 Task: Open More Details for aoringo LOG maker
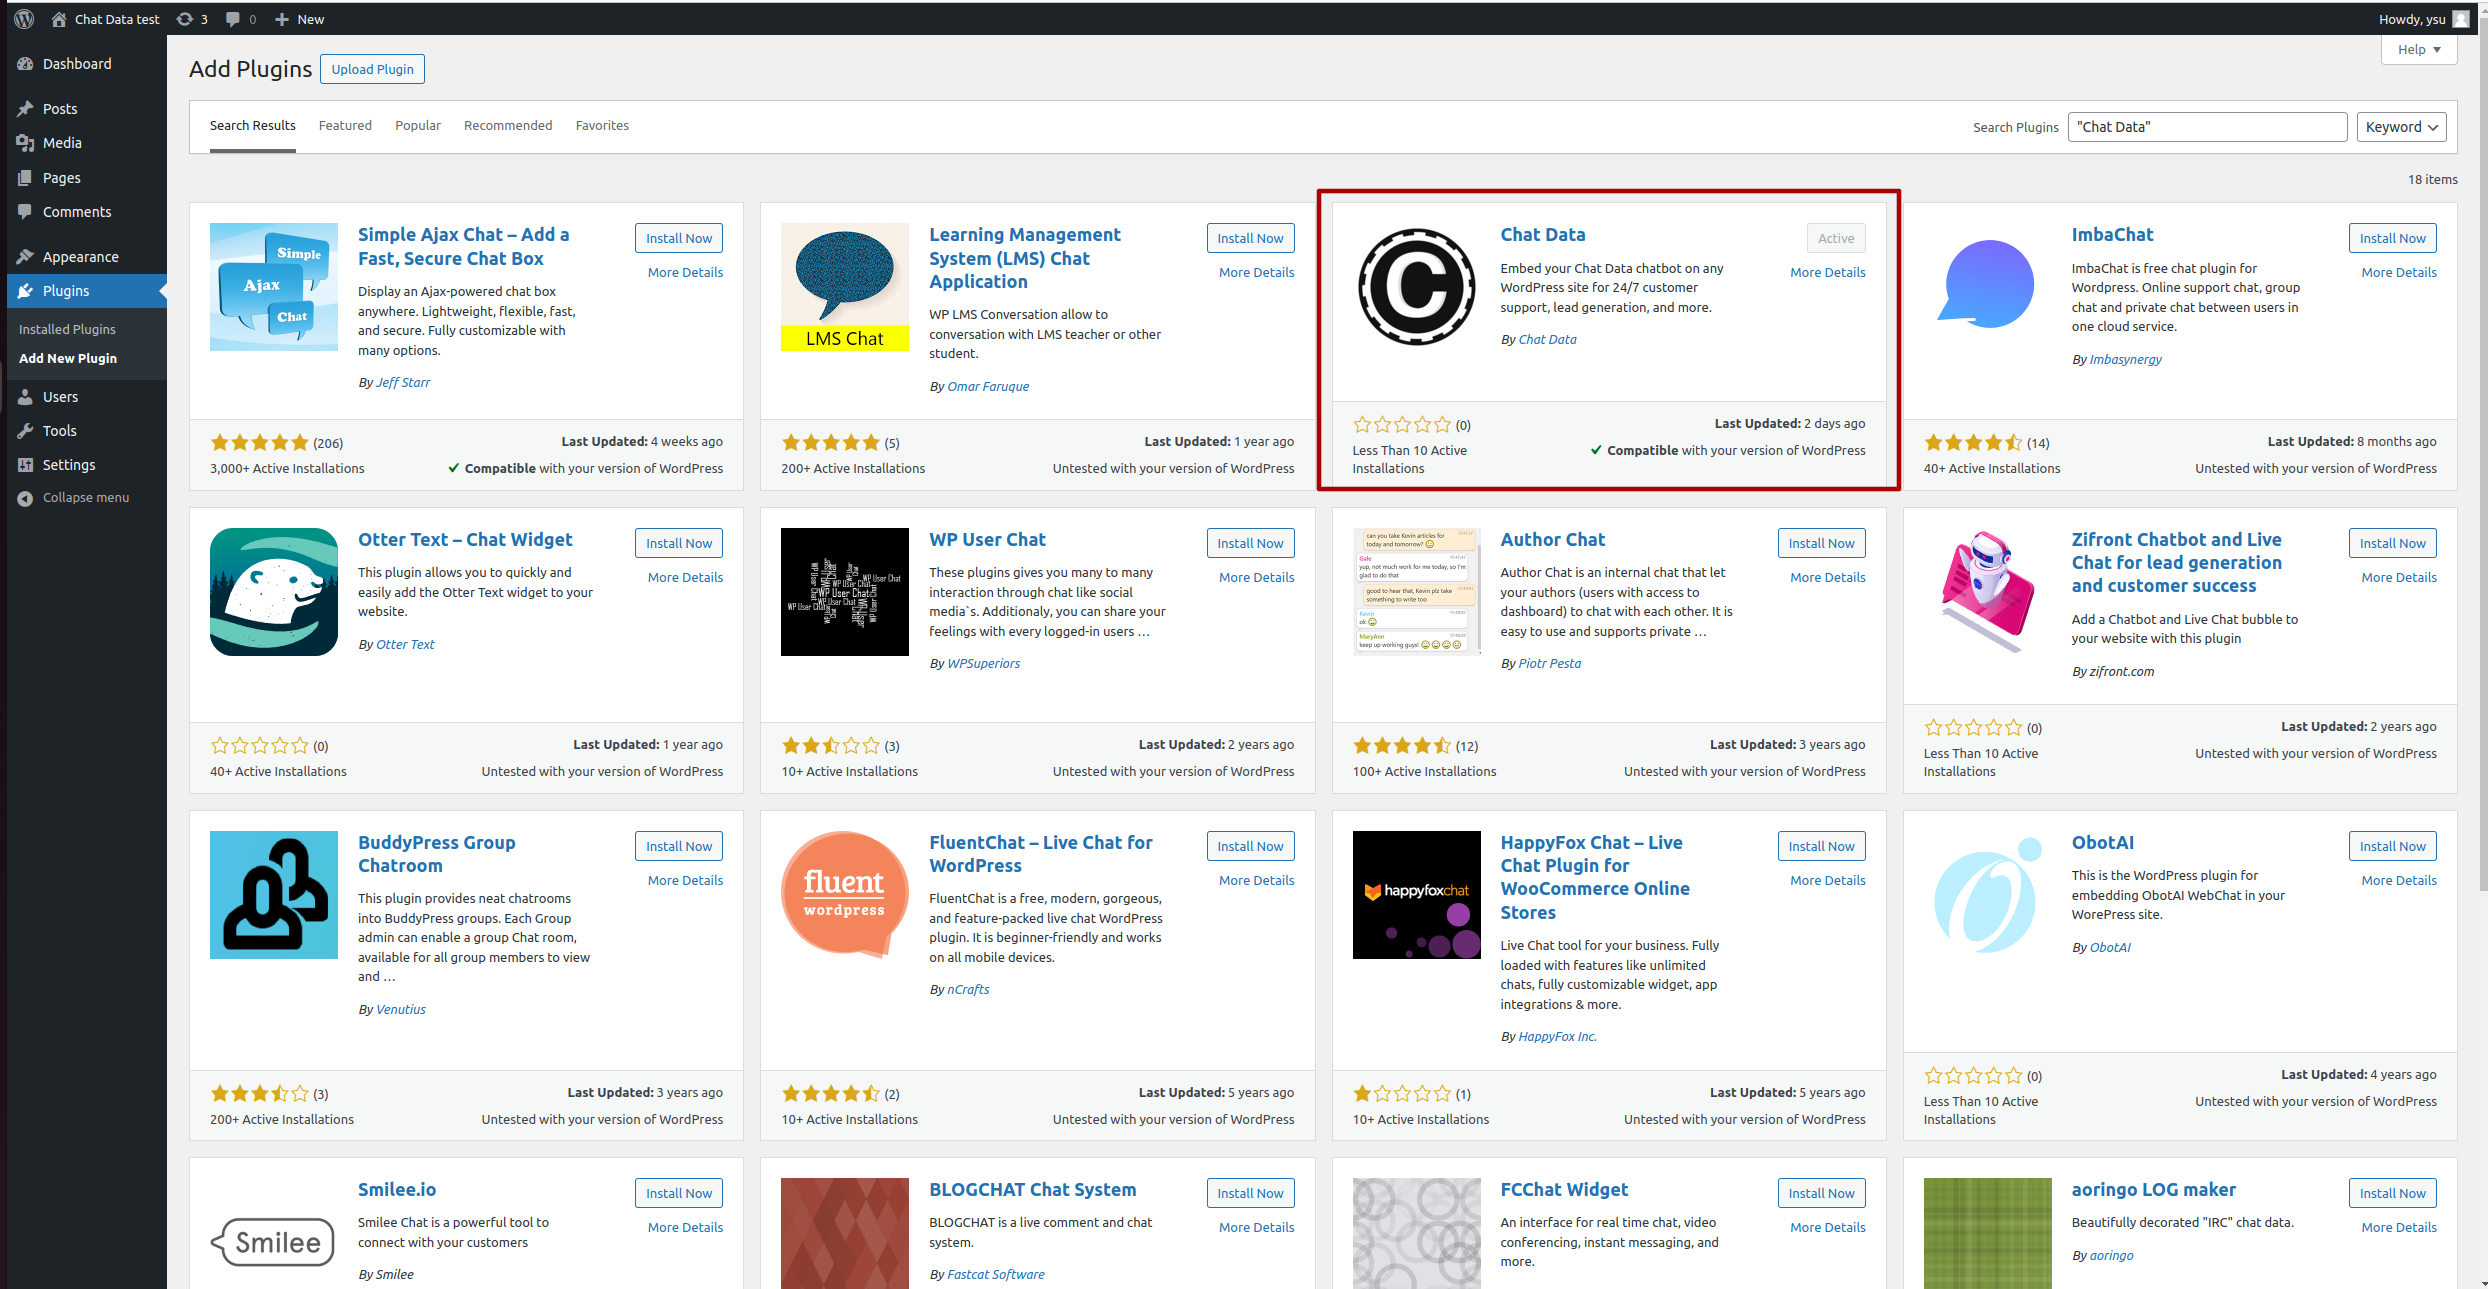2399,1227
